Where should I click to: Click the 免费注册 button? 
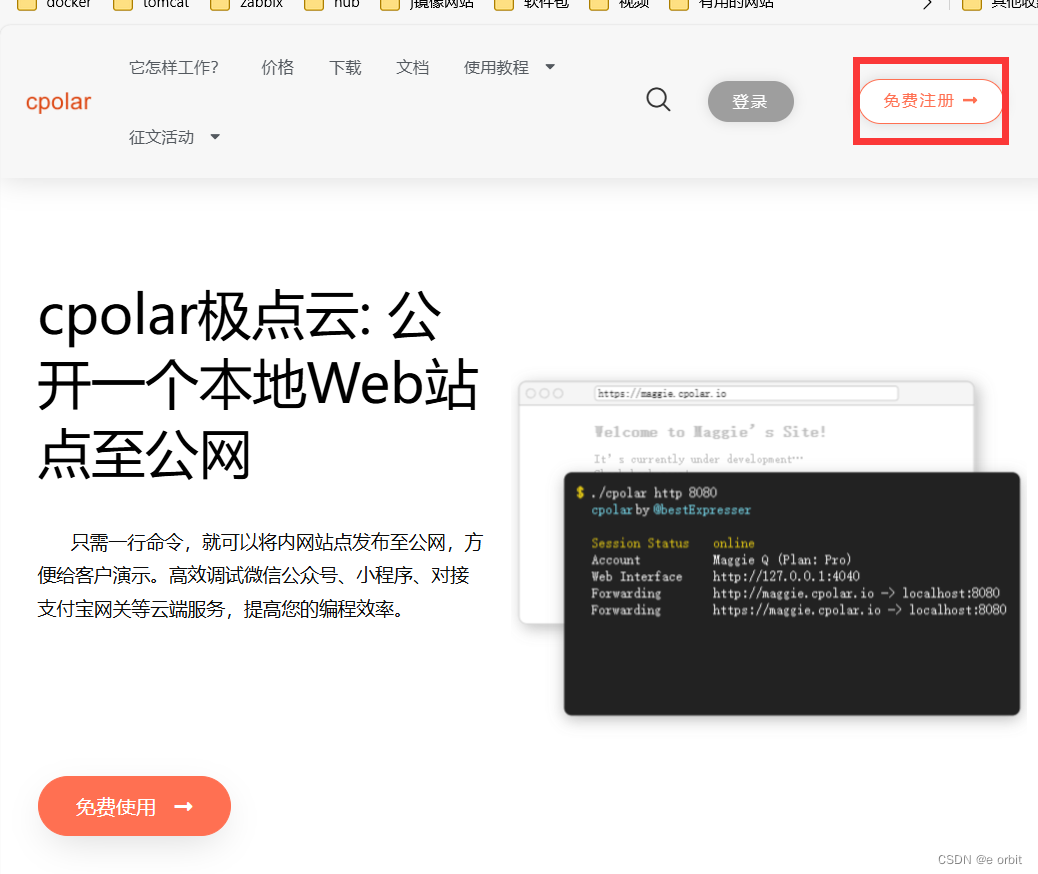pyautogui.click(x=931, y=101)
